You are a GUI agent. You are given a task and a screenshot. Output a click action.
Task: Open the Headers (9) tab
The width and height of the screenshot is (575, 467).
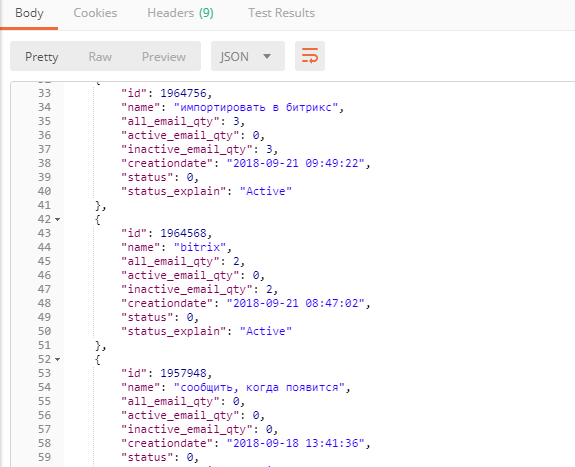pyautogui.click(x=180, y=13)
